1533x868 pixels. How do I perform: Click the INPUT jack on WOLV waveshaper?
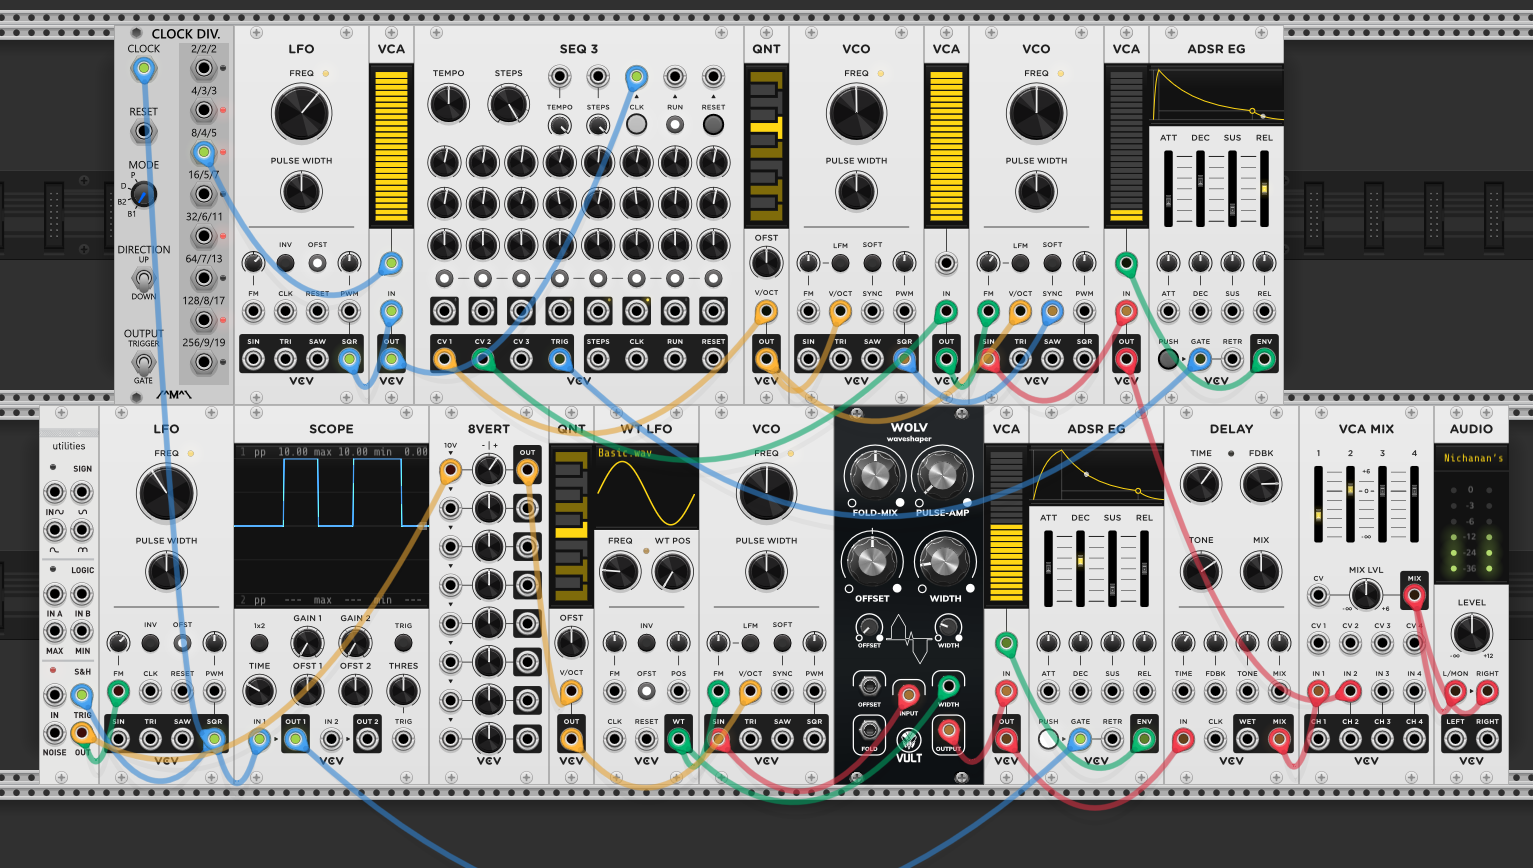tap(908, 694)
